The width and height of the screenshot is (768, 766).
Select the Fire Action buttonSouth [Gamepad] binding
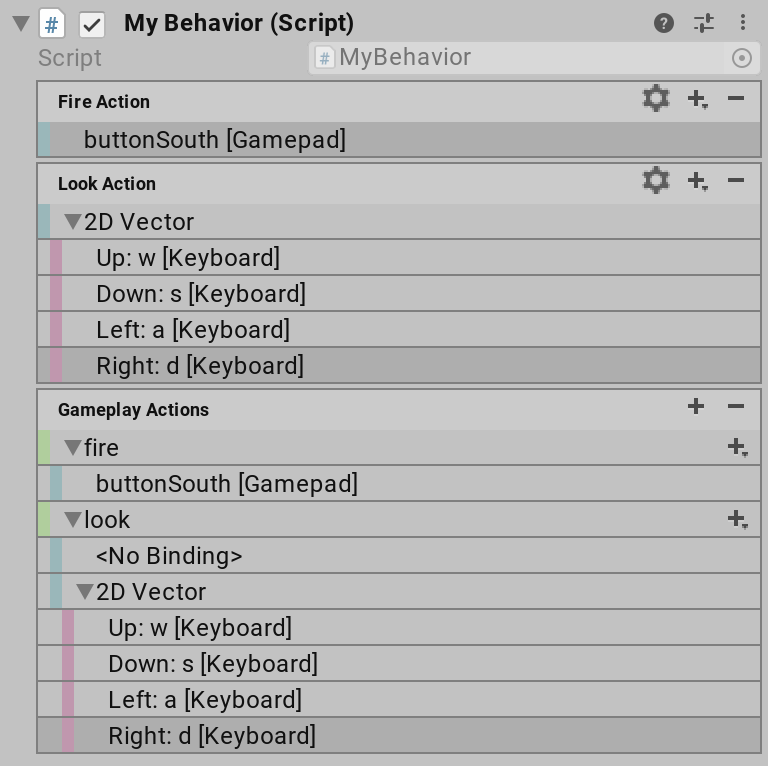coord(215,140)
